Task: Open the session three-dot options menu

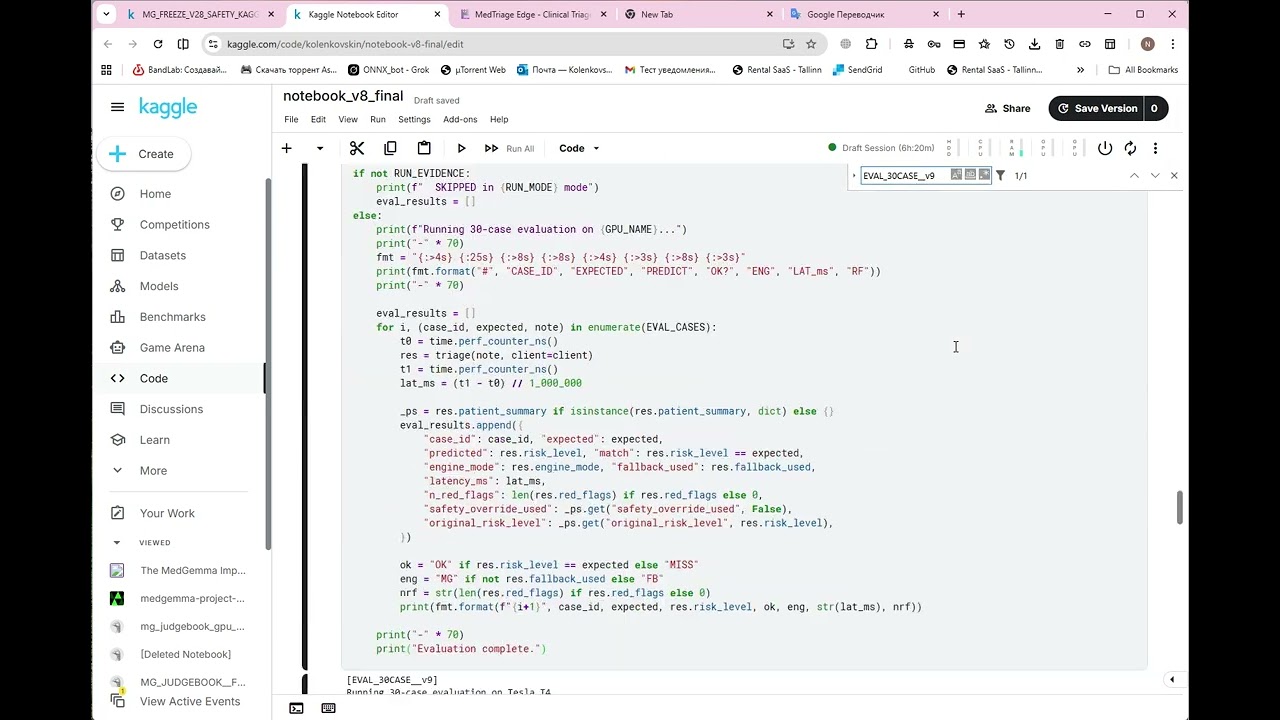Action: pos(1155,148)
